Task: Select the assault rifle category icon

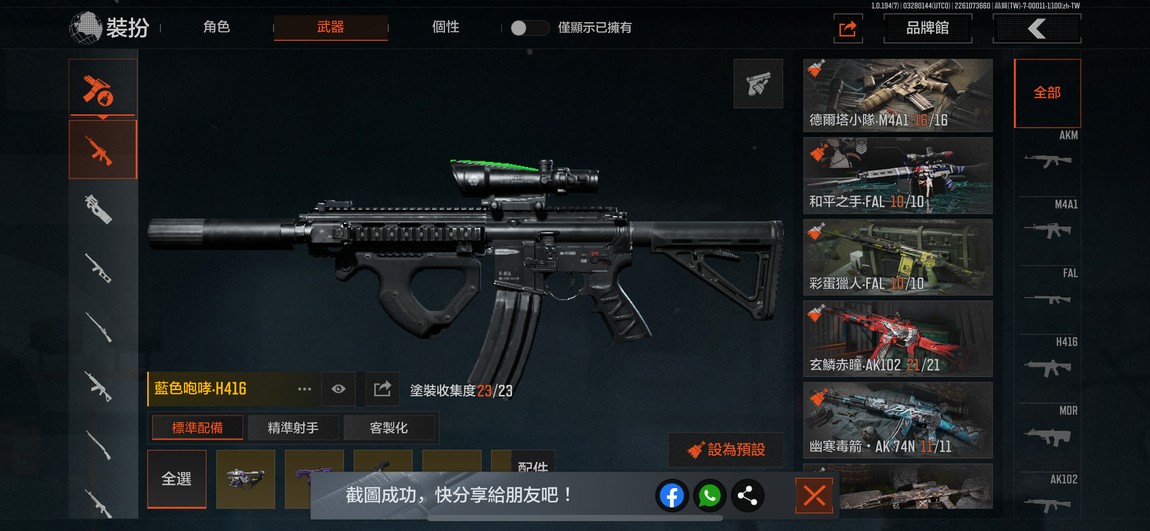Action: coord(103,150)
